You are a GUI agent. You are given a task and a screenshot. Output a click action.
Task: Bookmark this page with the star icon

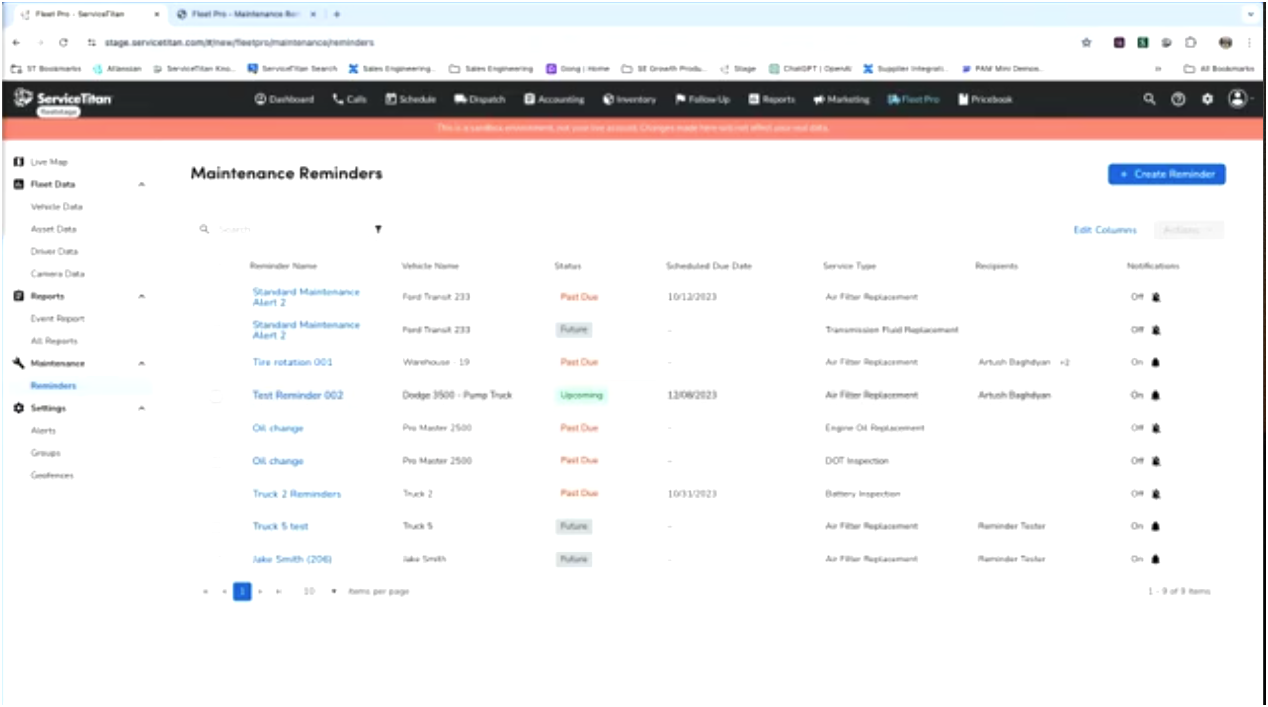(1086, 43)
